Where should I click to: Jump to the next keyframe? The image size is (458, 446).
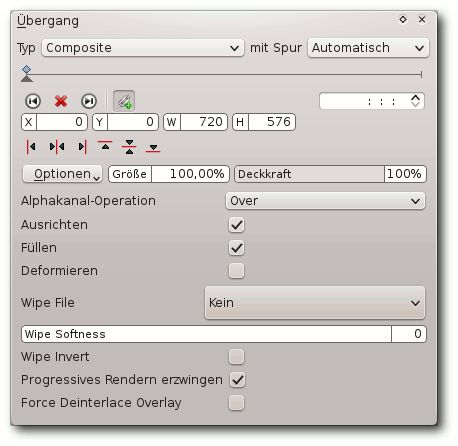coord(89,101)
